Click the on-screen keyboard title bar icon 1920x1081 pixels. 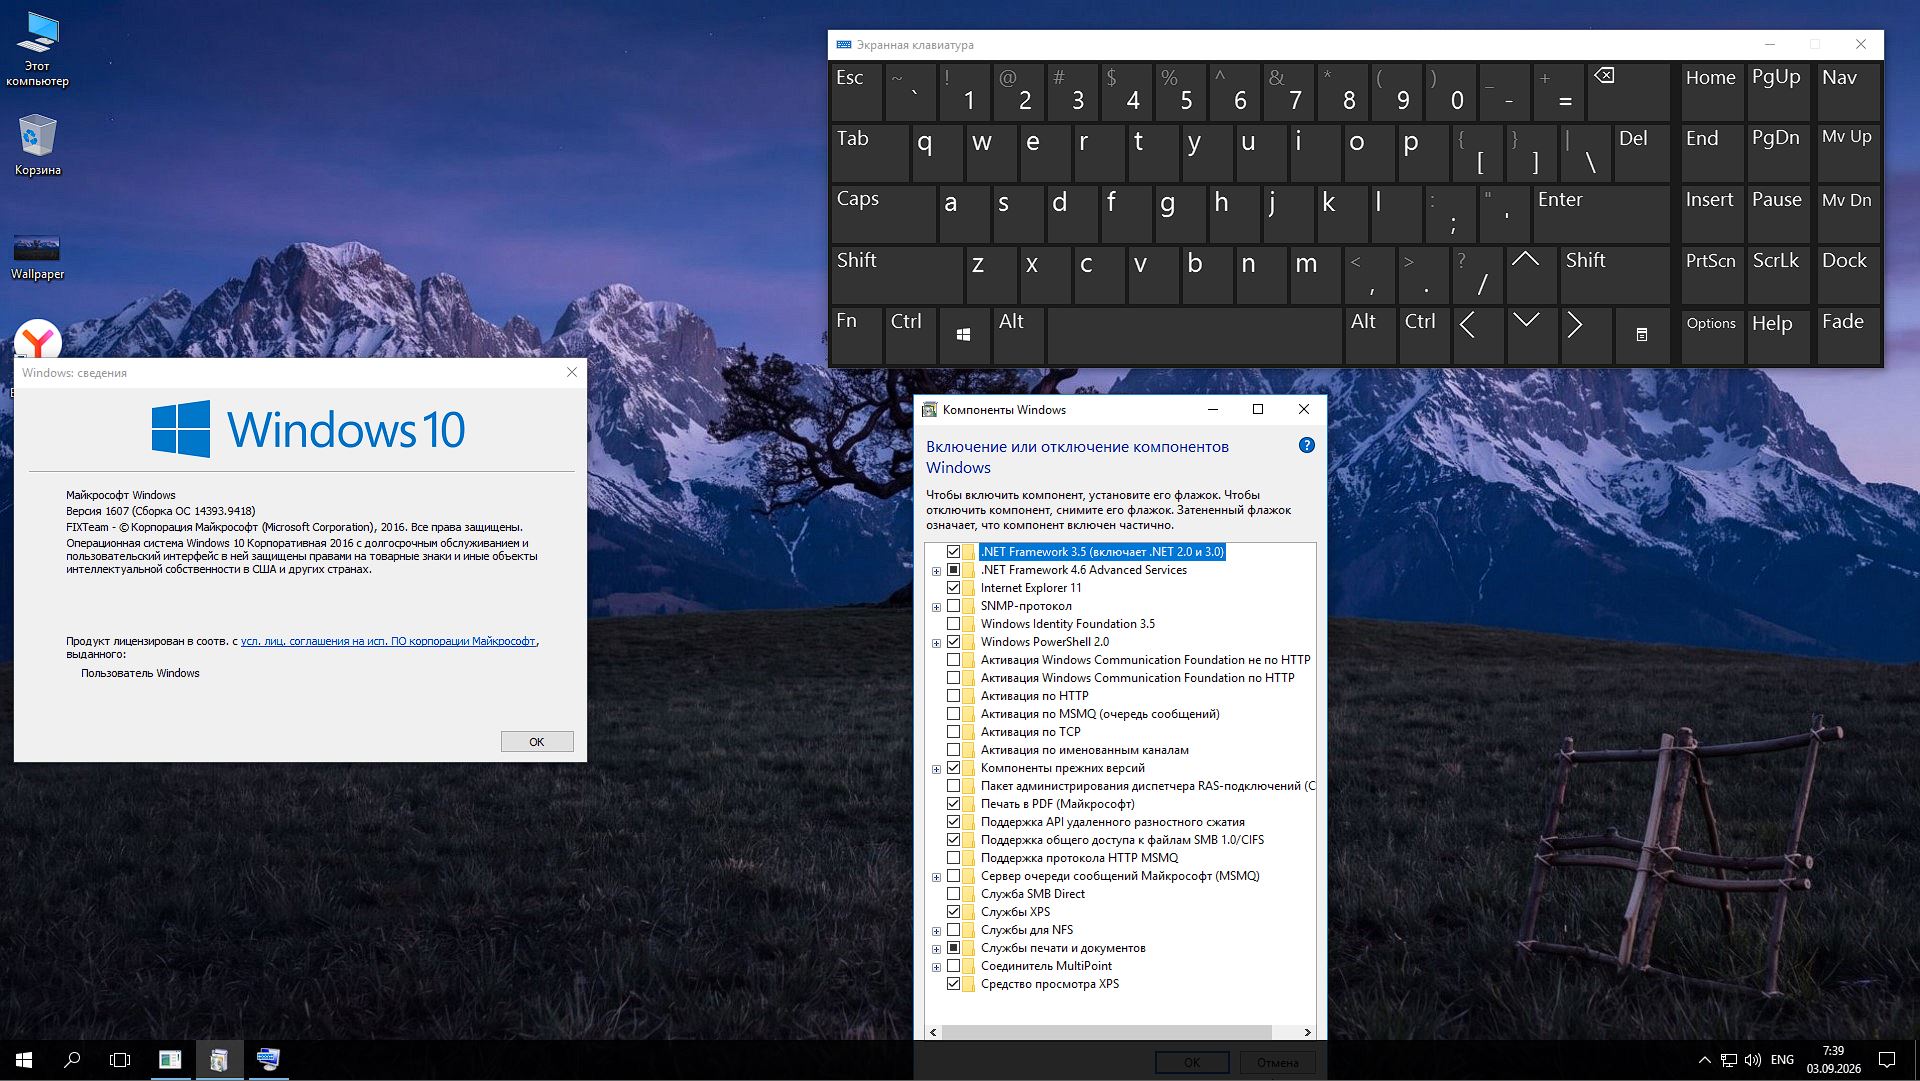click(x=844, y=45)
